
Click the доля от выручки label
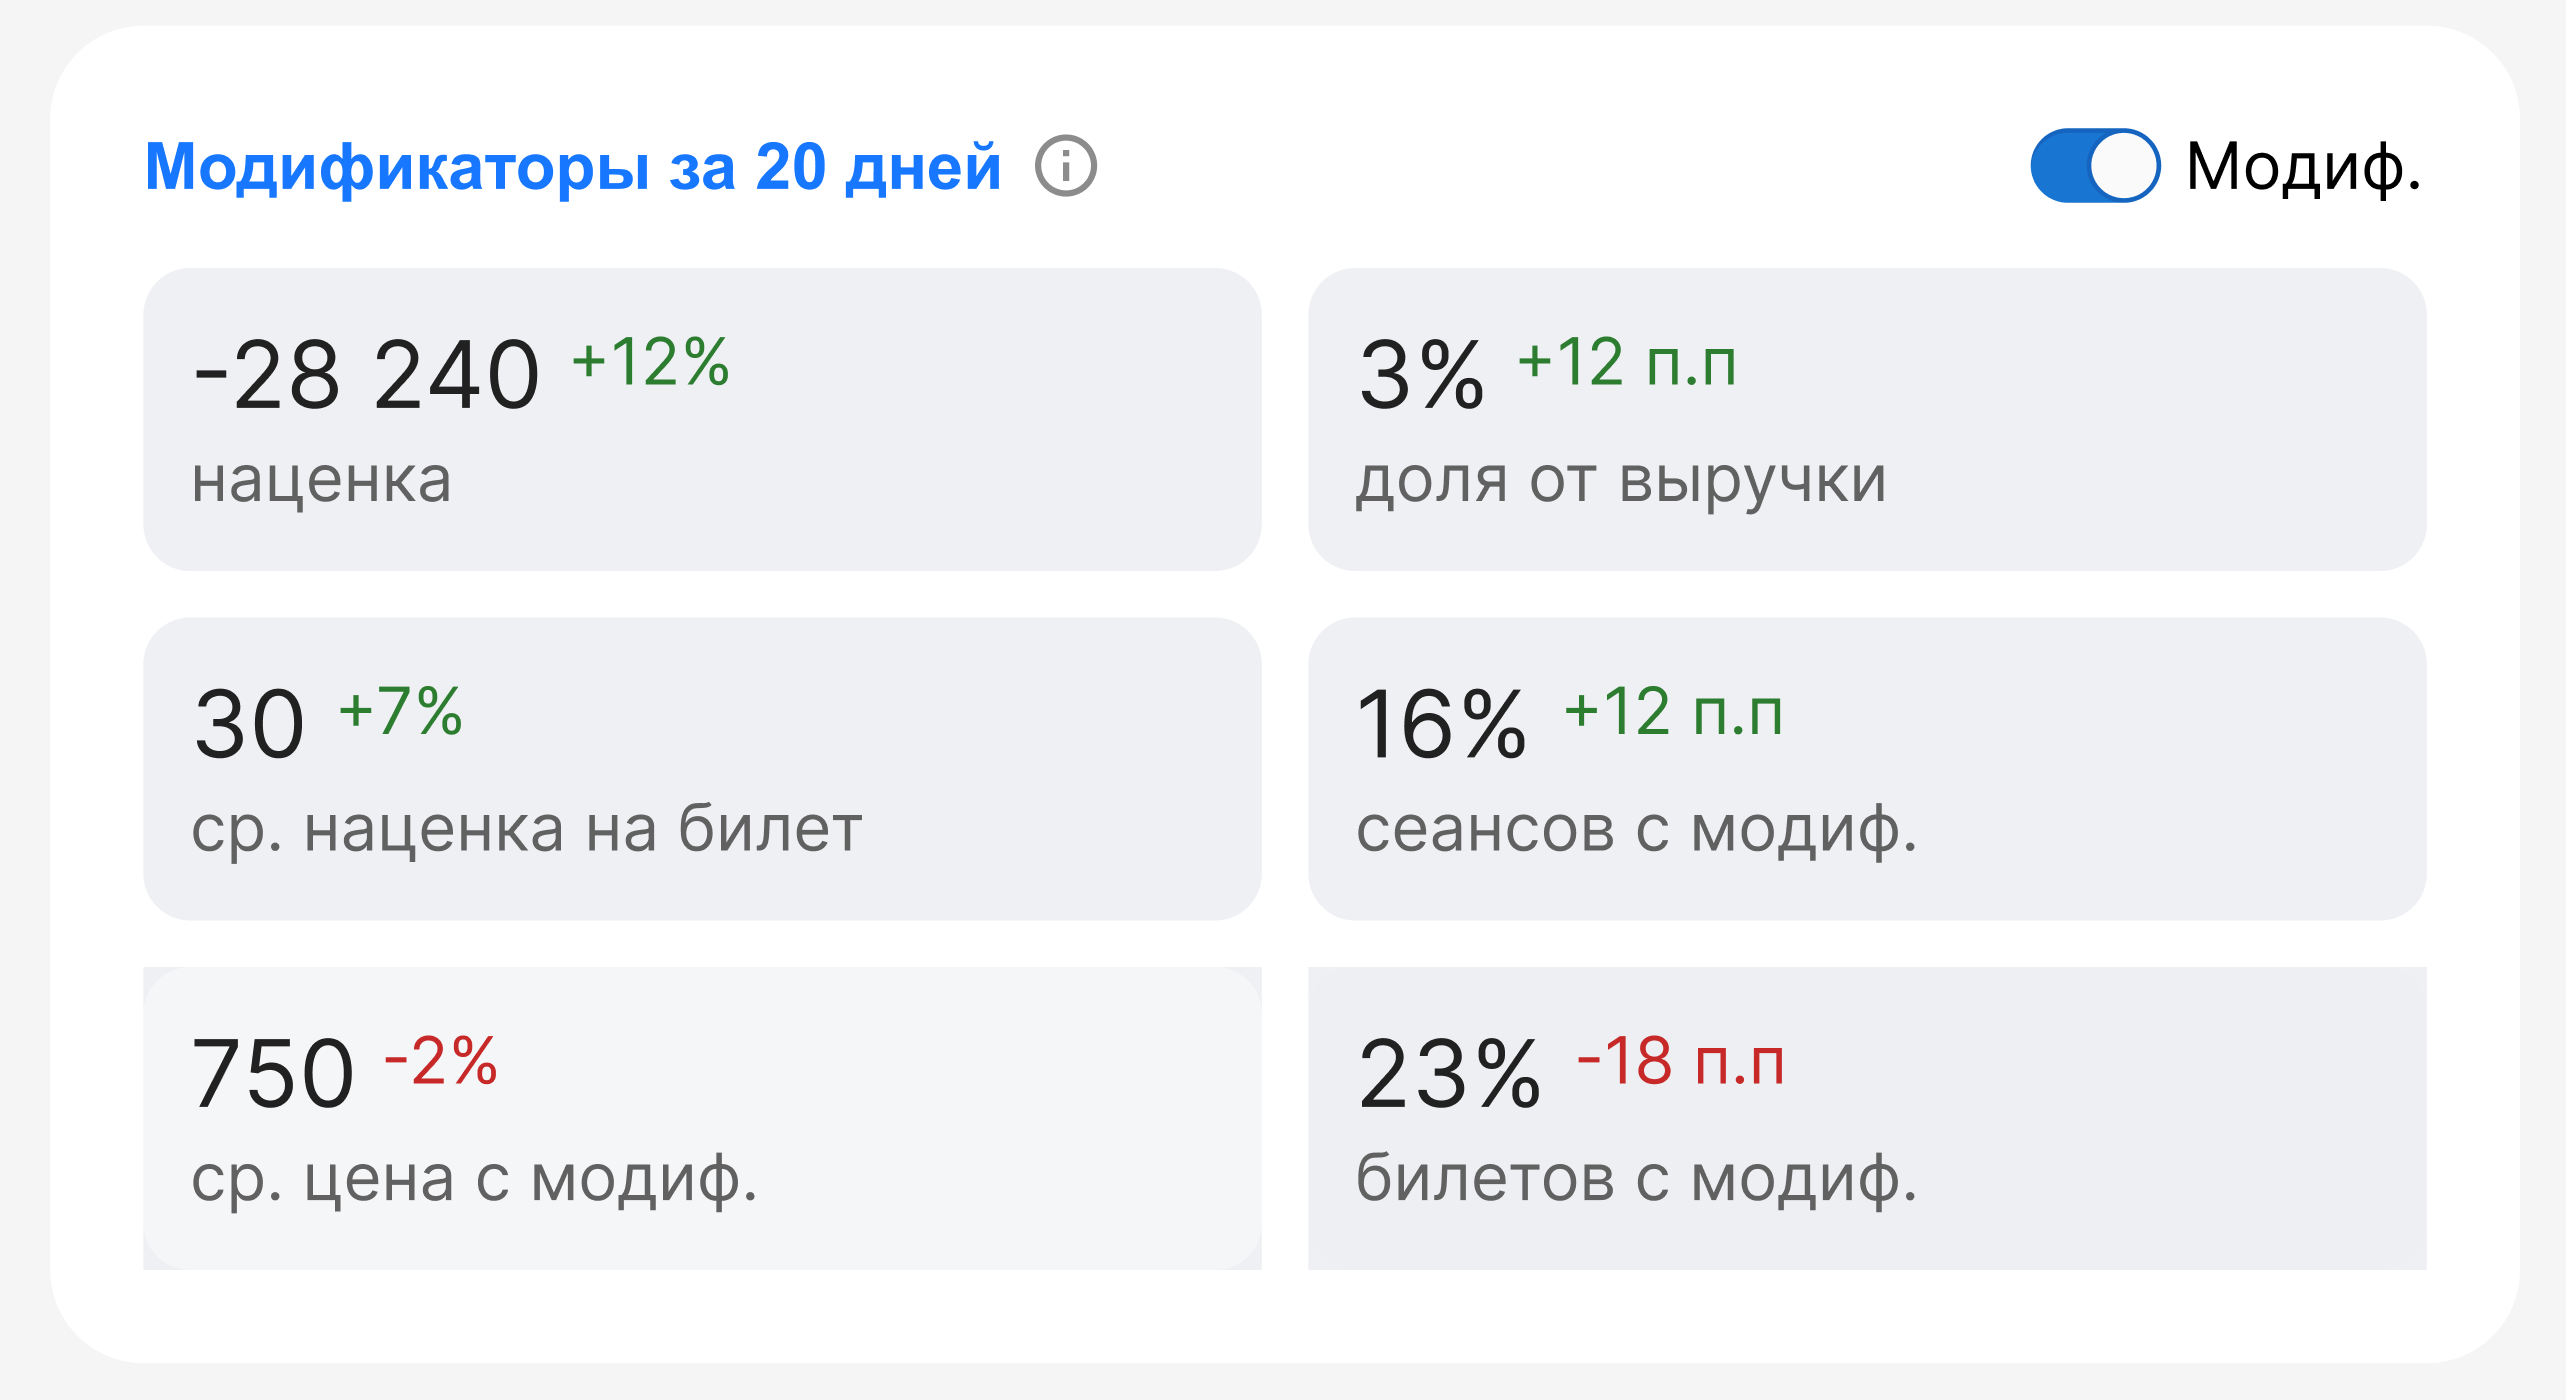point(1621,480)
